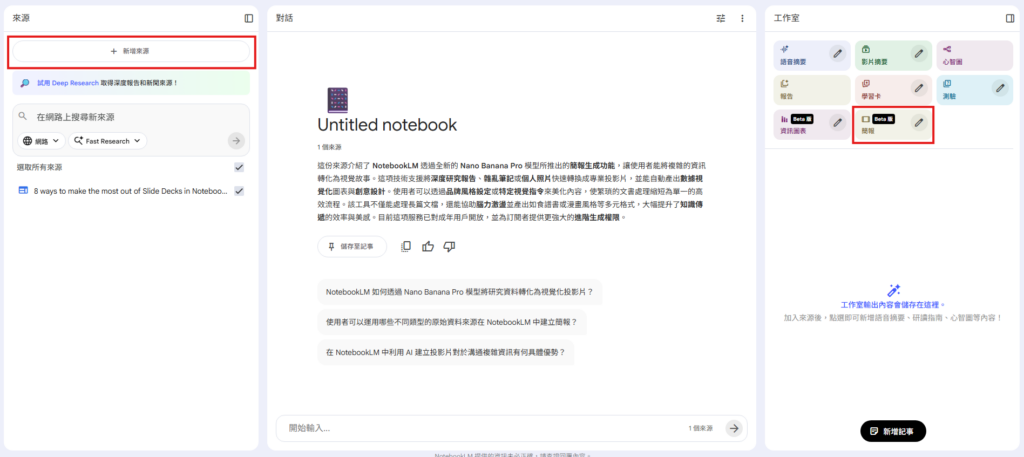Click the pencil icon on 語音摘要 tile

(x=838, y=53)
